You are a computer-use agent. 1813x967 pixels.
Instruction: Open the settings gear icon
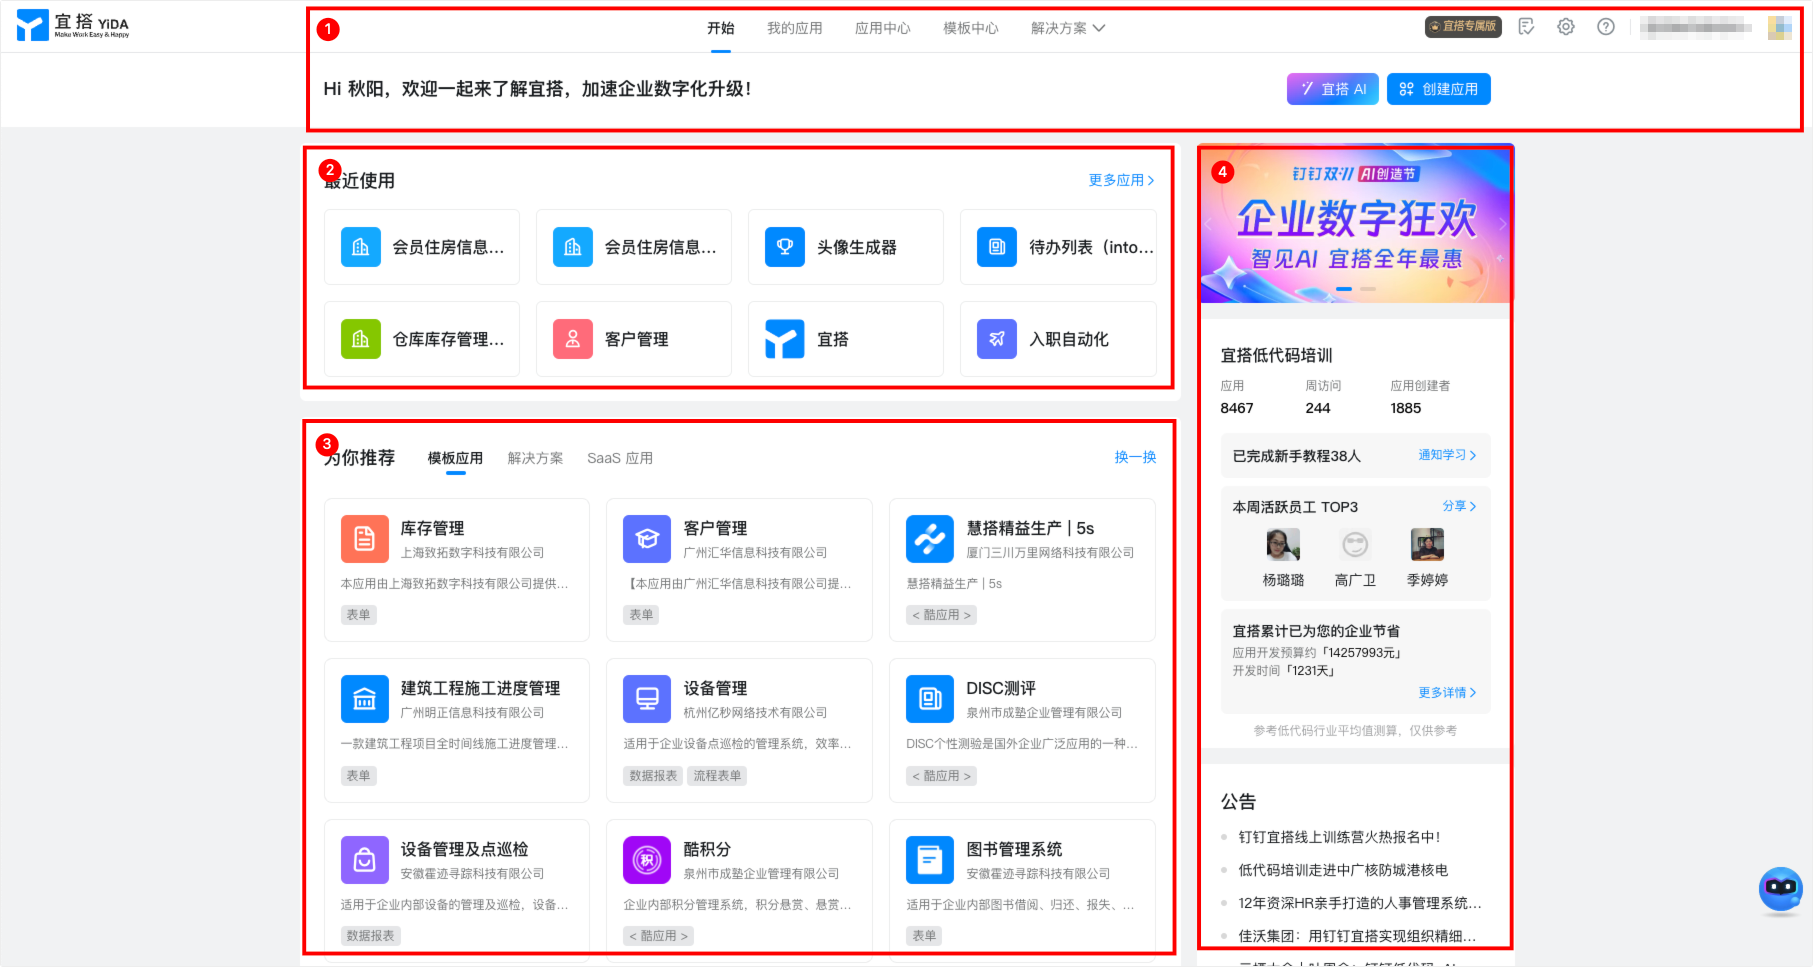[x=1566, y=27]
